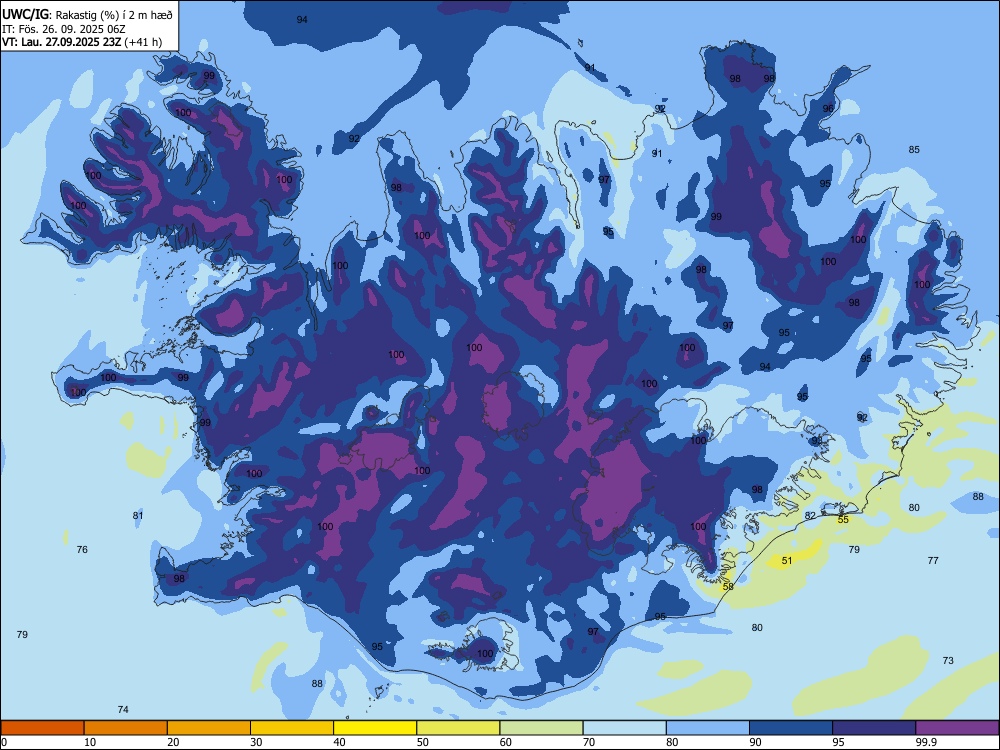Image resolution: width=1000 pixels, height=750 pixels.
Task: Click the light orange 20–30 legend swatch
Action: pyautogui.click(x=209, y=728)
